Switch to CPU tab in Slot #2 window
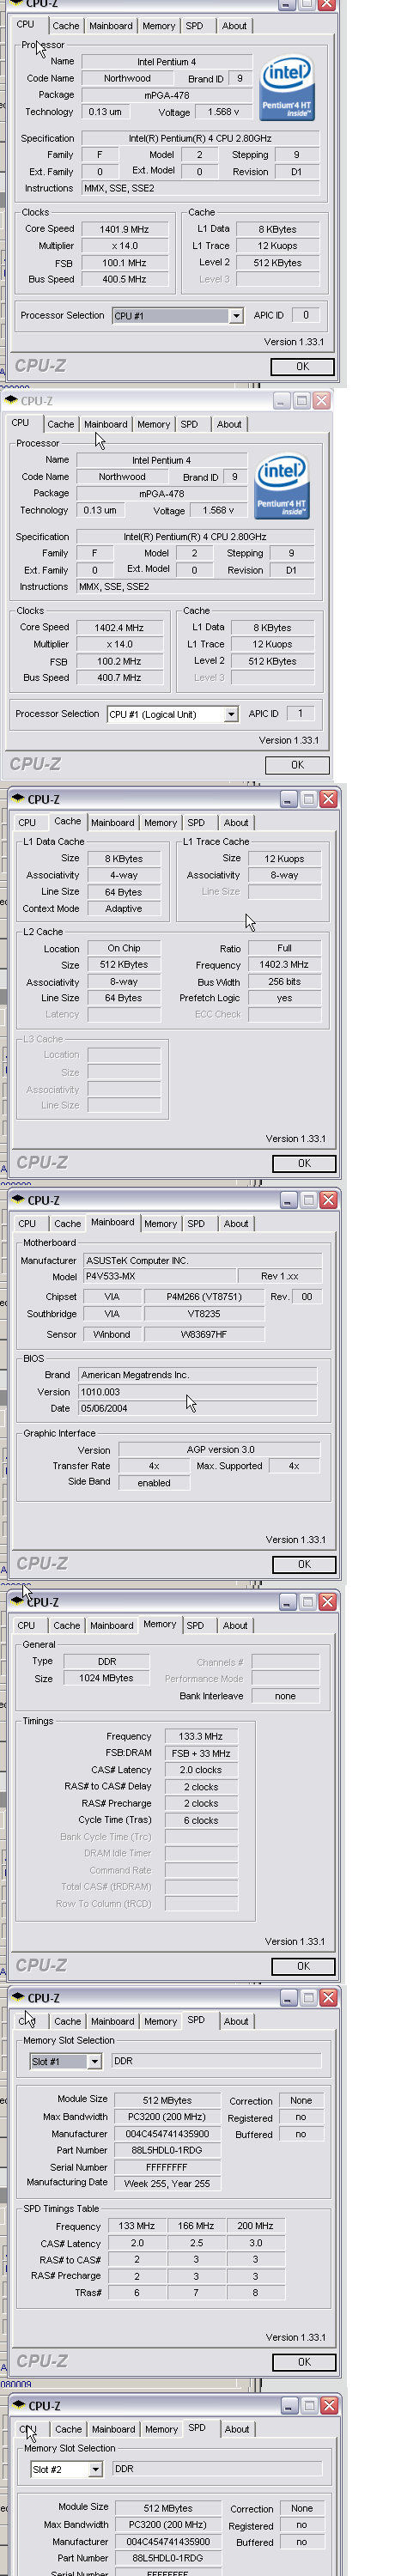 28,2429
